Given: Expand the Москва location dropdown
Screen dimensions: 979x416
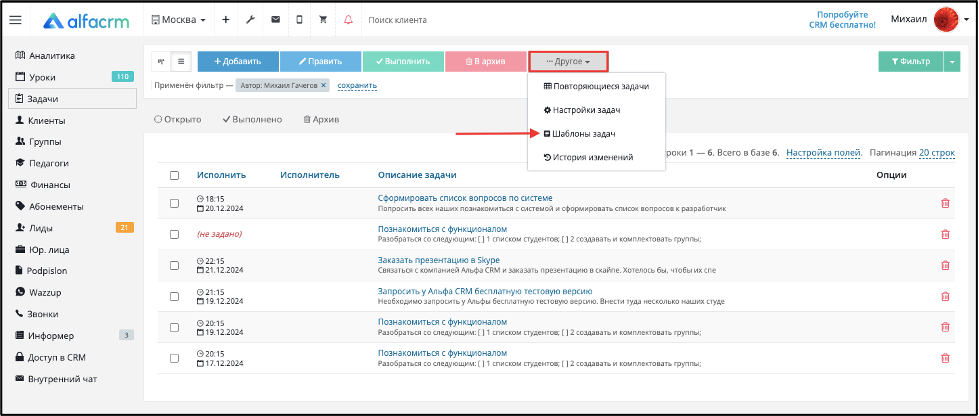Looking at the screenshot, I should click(x=179, y=20).
